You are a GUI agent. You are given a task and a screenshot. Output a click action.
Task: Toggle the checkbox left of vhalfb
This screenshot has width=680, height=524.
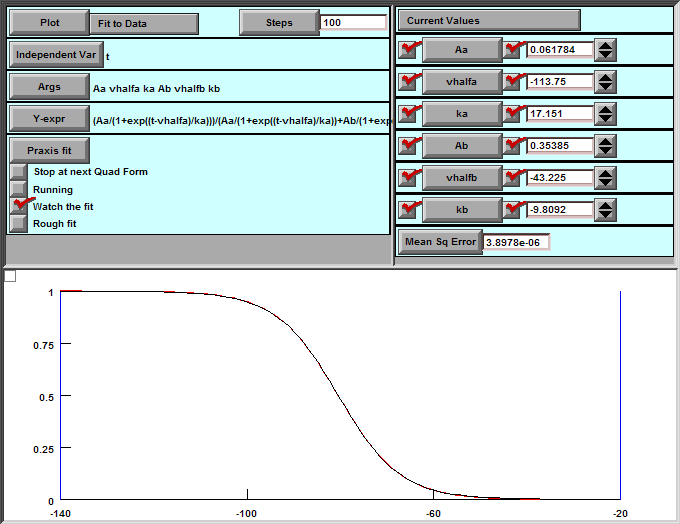click(x=408, y=178)
